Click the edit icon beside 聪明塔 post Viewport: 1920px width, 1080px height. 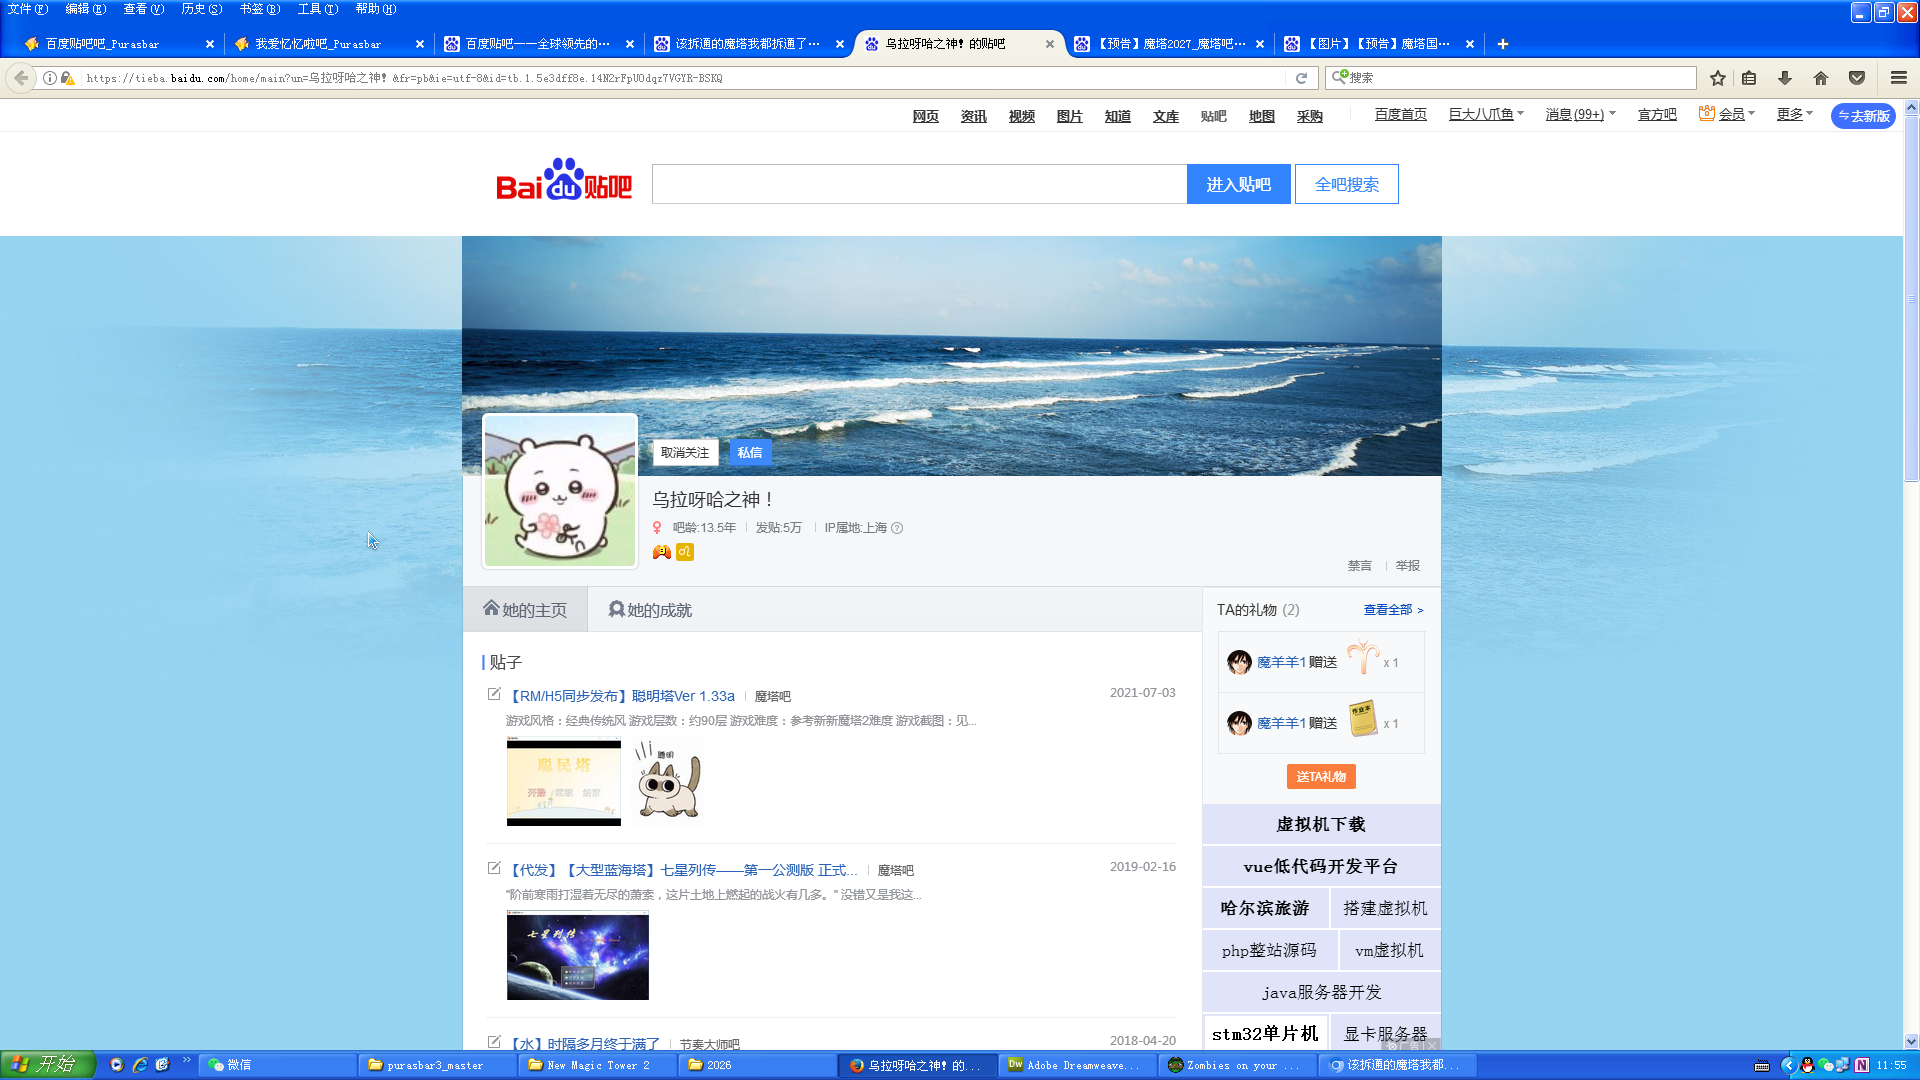tap(494, 694)
